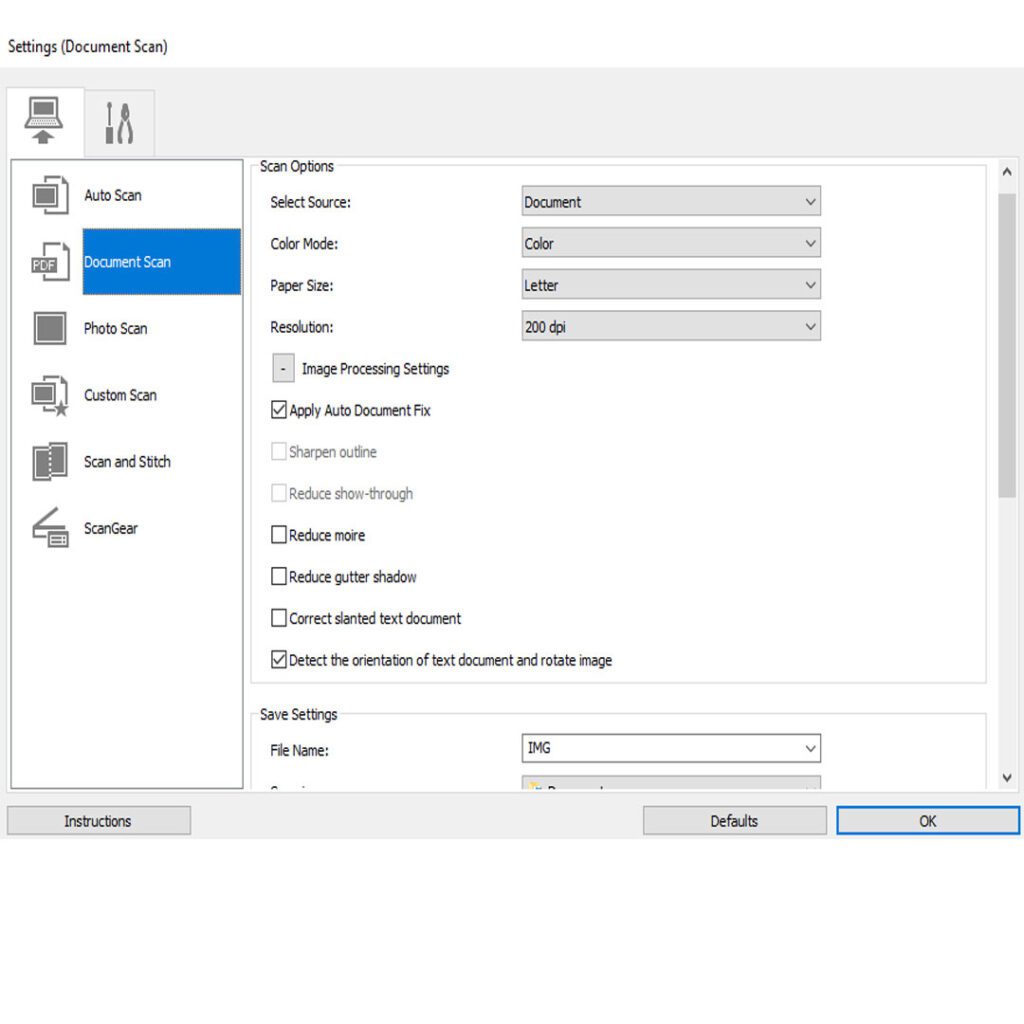Click the File Name input field
This screenshot has height=1024, width=1024.
coord(660,748)
